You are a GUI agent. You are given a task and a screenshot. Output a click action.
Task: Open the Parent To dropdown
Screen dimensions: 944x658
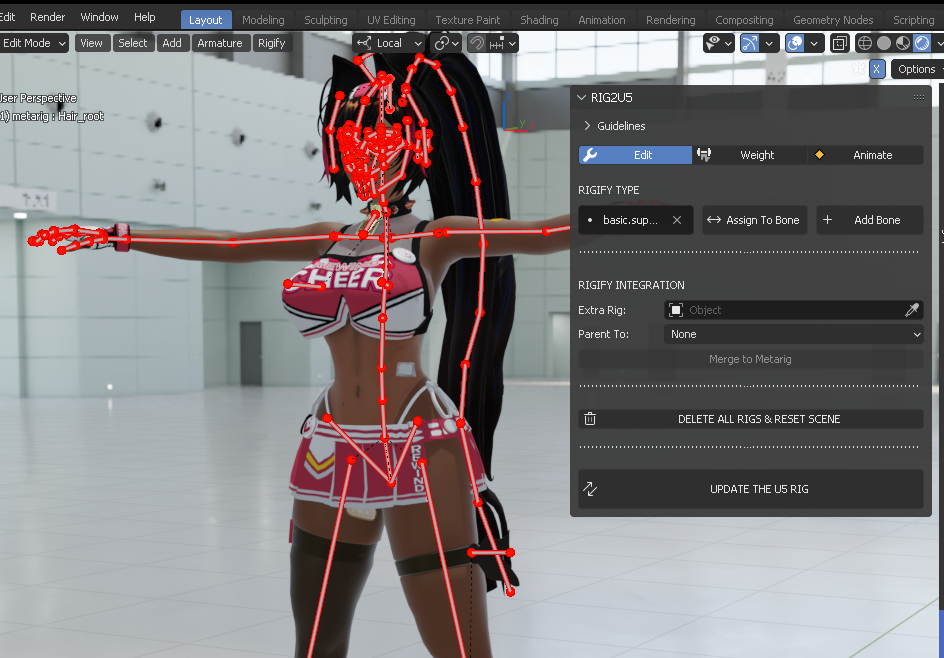pos(793,334)
